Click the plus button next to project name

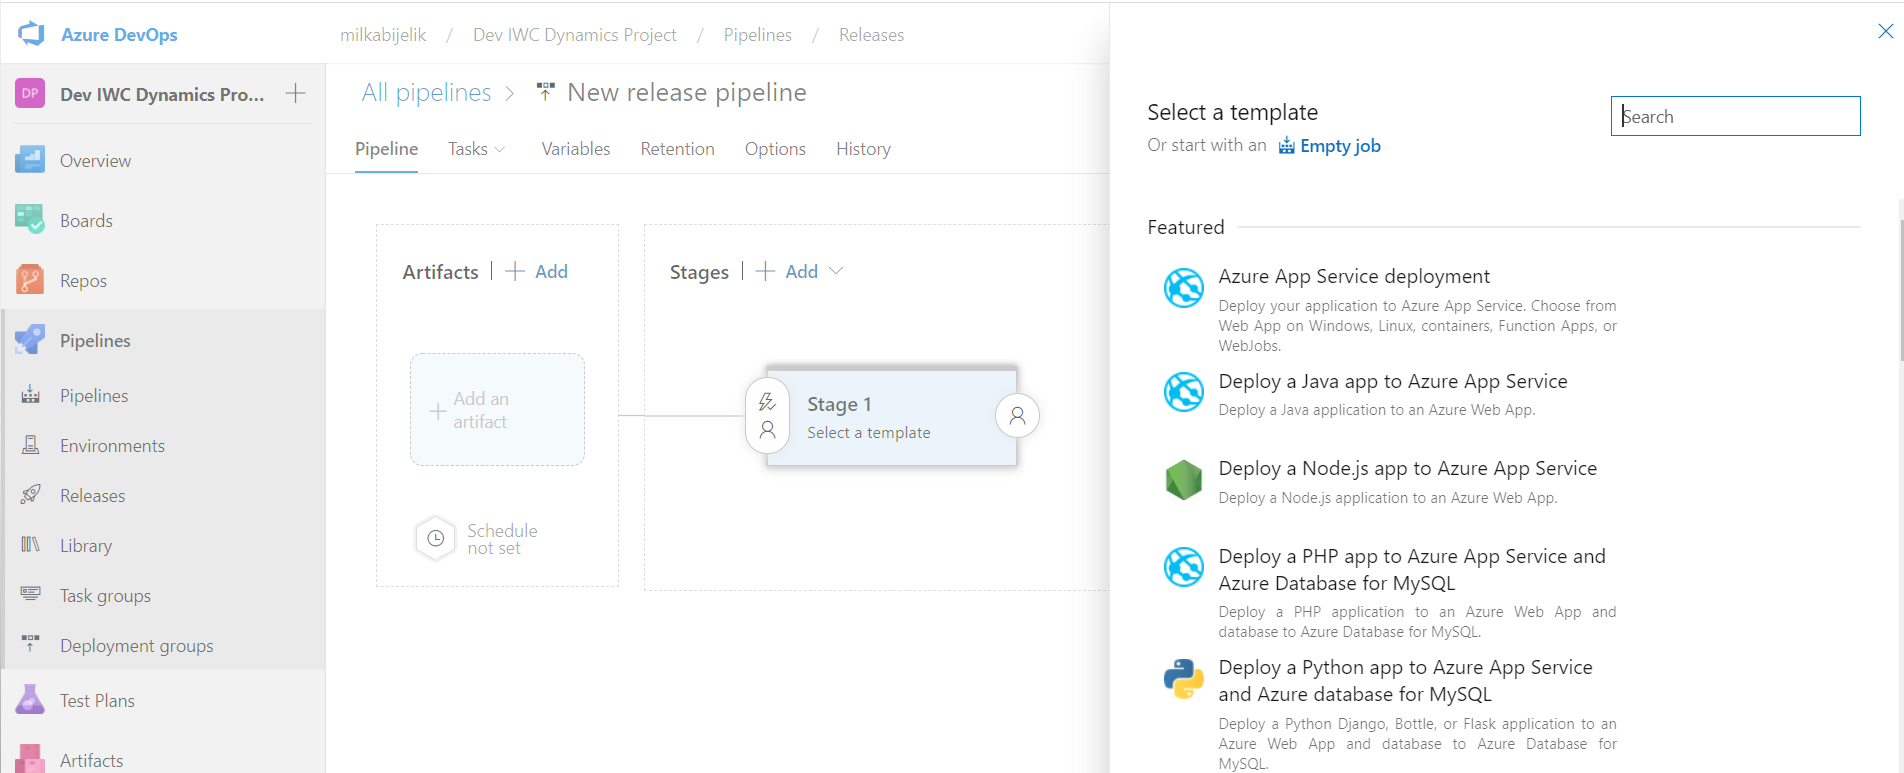pyautogui.click(x=295, y=93)
